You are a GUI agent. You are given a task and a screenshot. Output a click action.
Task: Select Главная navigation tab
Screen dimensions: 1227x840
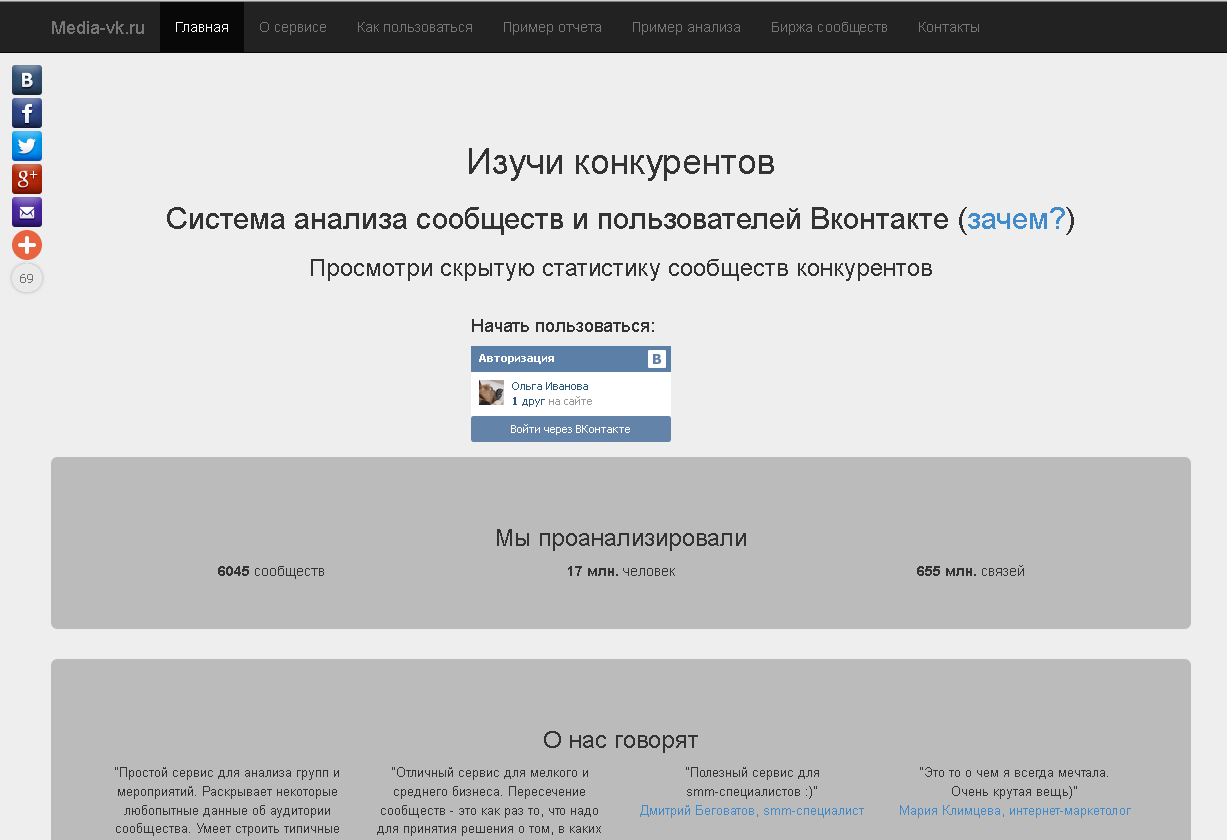202,27
